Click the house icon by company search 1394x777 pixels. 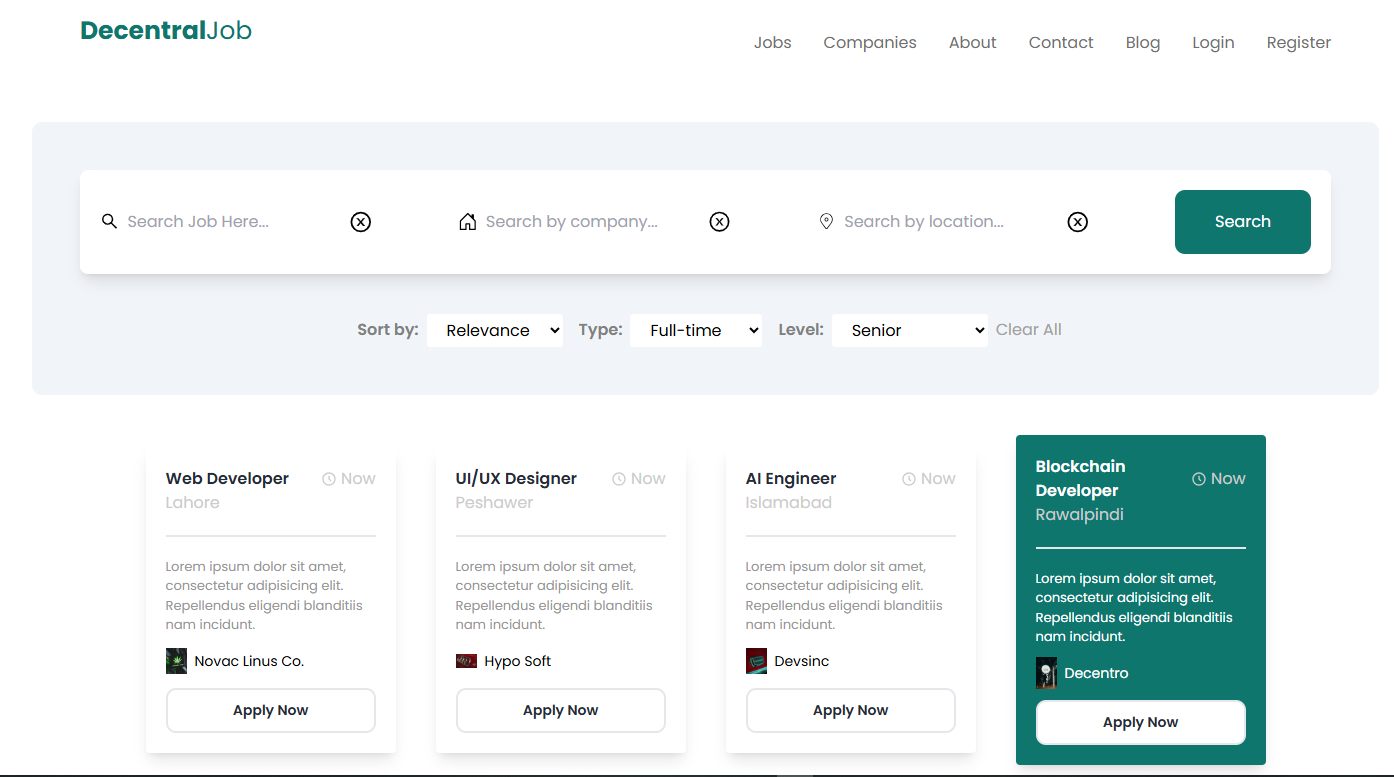pos(467,221)
